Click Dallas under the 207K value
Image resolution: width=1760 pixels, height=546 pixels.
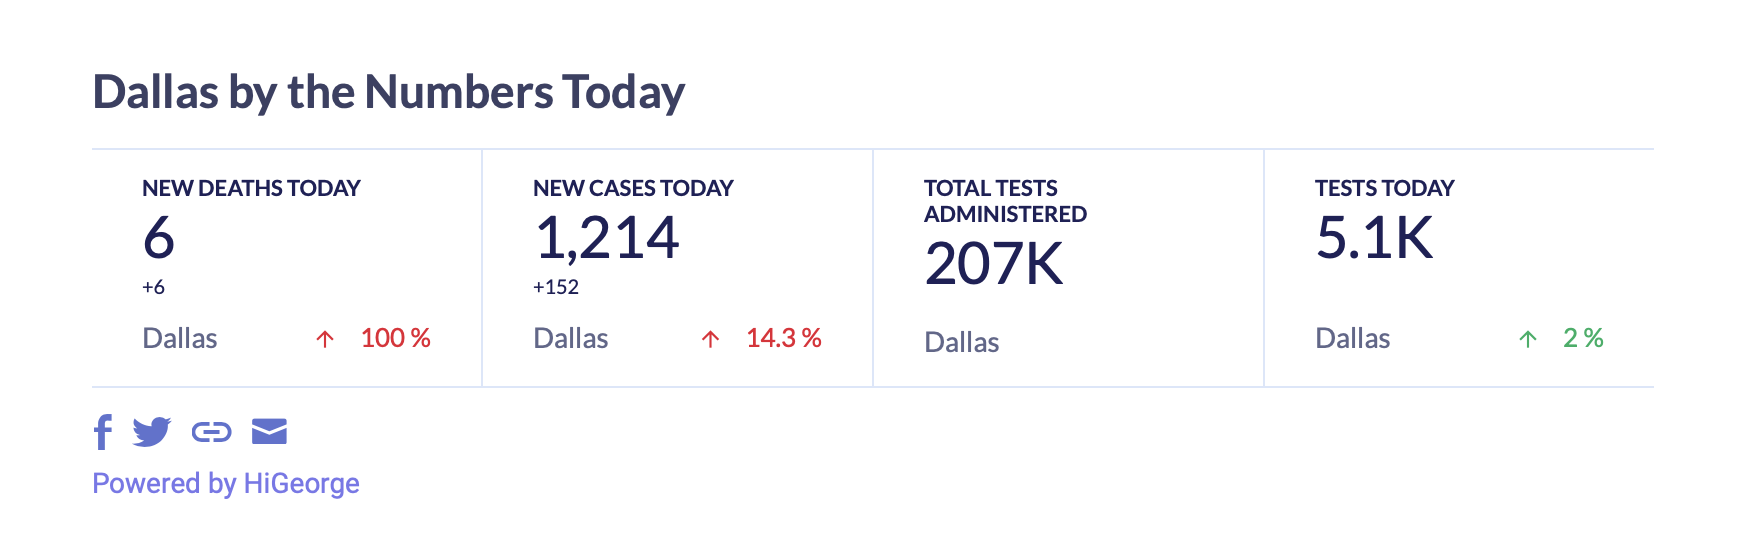tap(961, 342)
